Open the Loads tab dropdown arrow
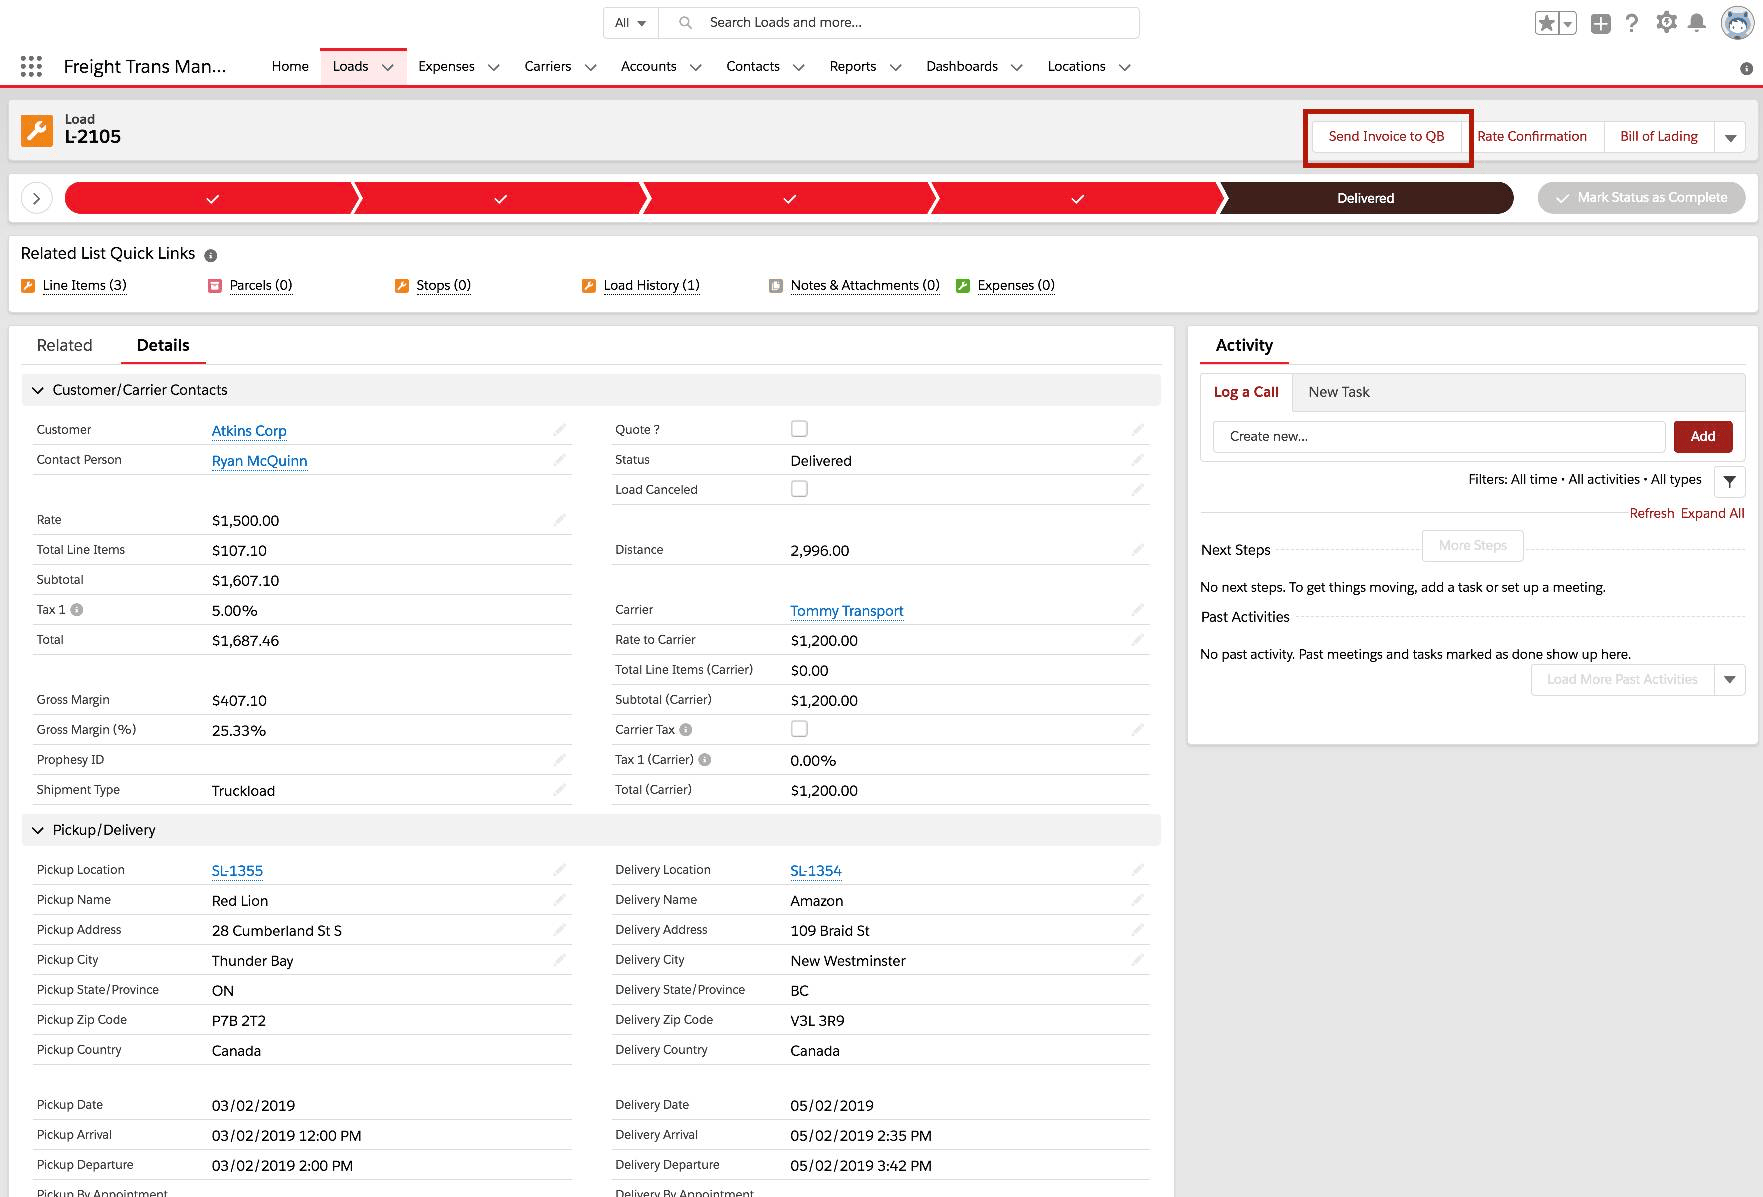 (x=388, y=67)
